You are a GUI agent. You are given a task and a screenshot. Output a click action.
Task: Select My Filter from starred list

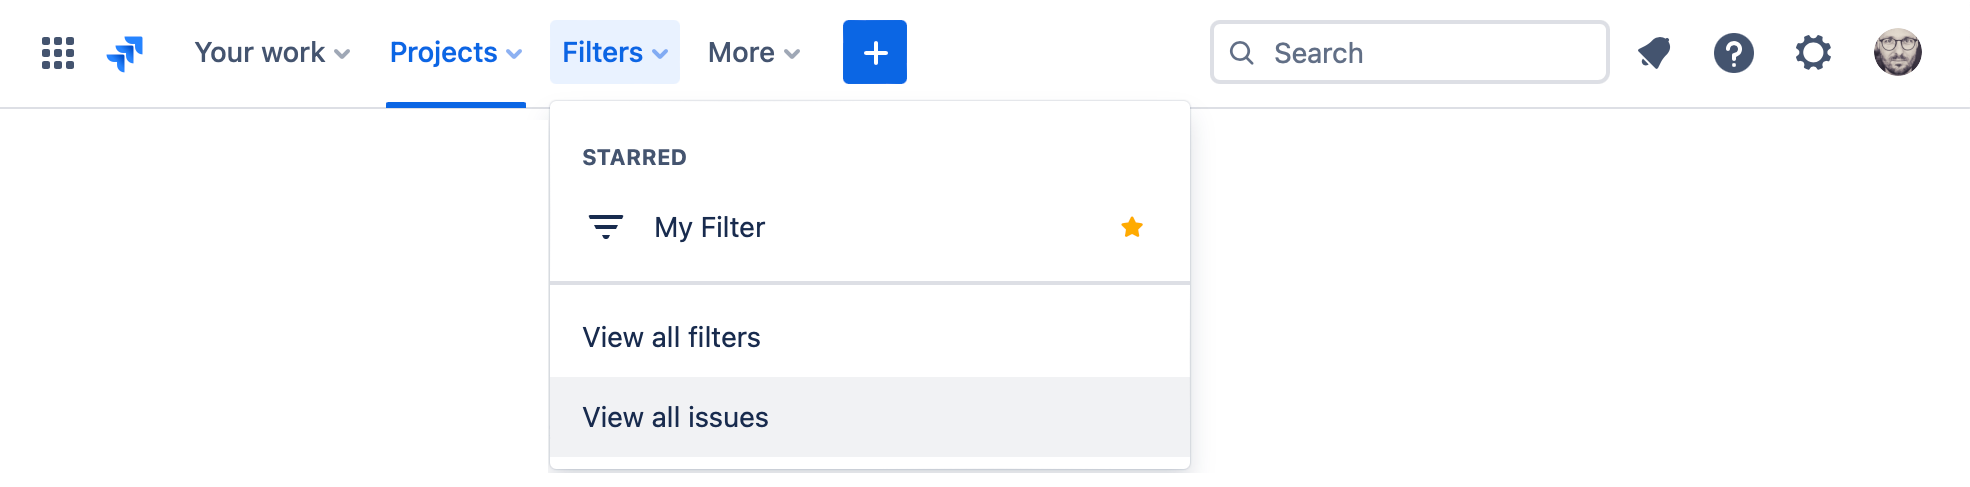coord(709,227)
